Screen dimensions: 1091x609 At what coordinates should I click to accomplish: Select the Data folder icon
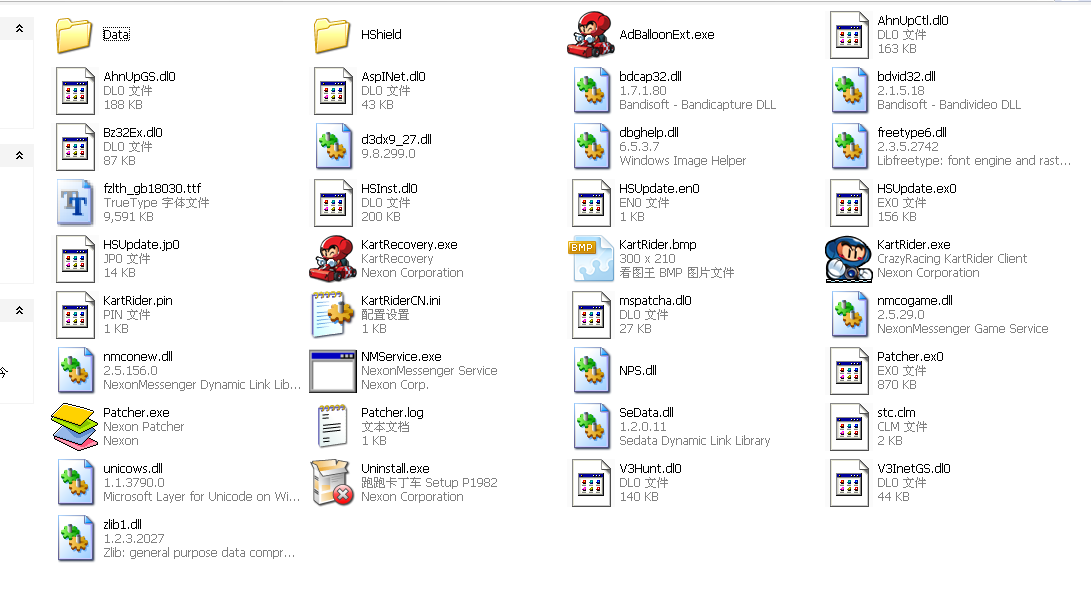pos(74,35)
